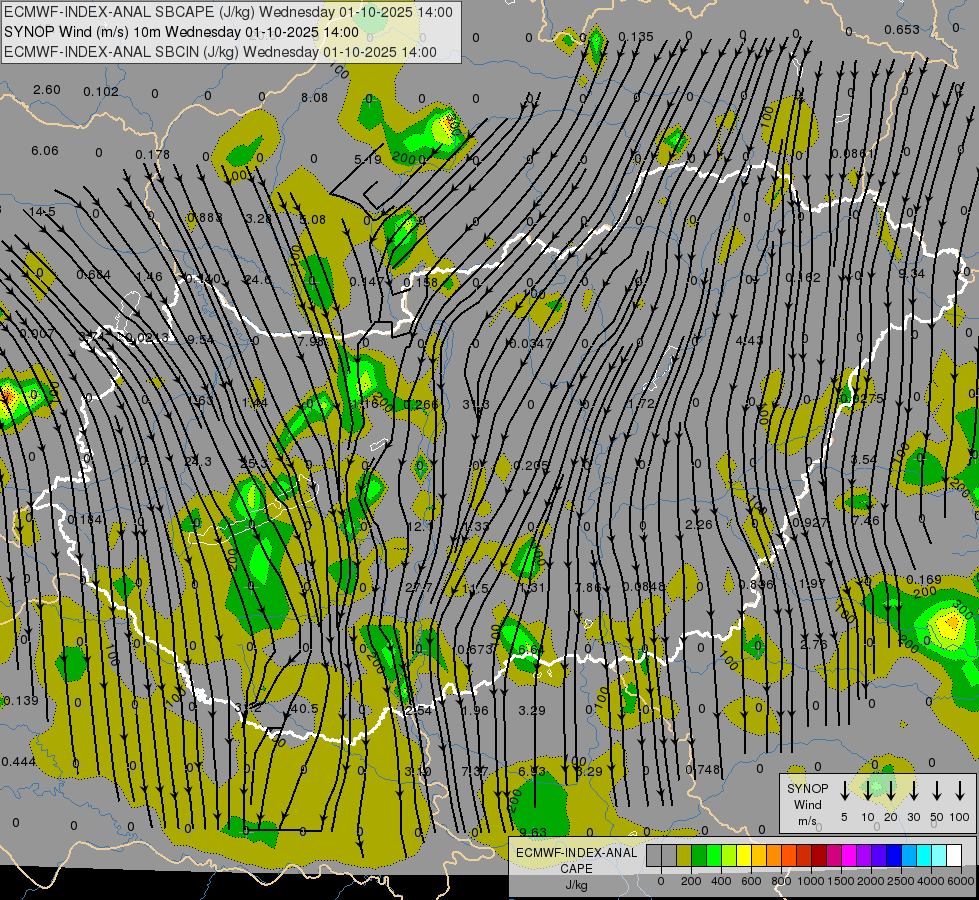Click the 100 m/s wind arrow in legend
The width and height of the screenshot is (979, 900).
[x=960, y=792]
